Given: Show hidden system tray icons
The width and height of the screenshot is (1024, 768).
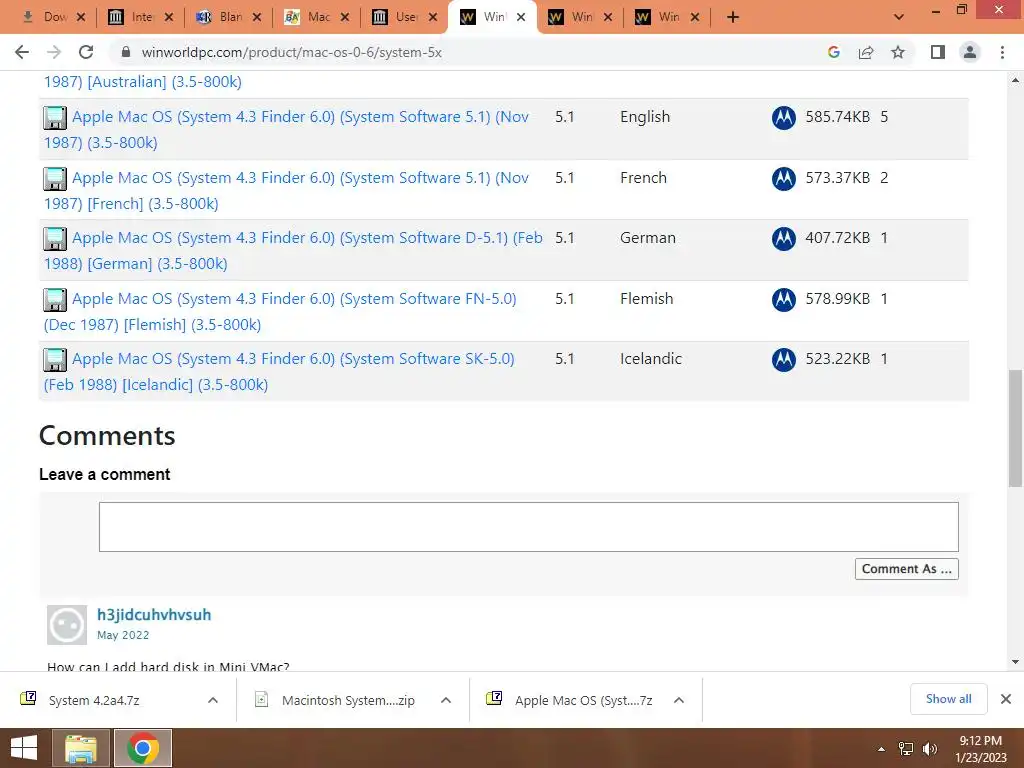Looking at the screenshot, I should [x=882, y=748].
